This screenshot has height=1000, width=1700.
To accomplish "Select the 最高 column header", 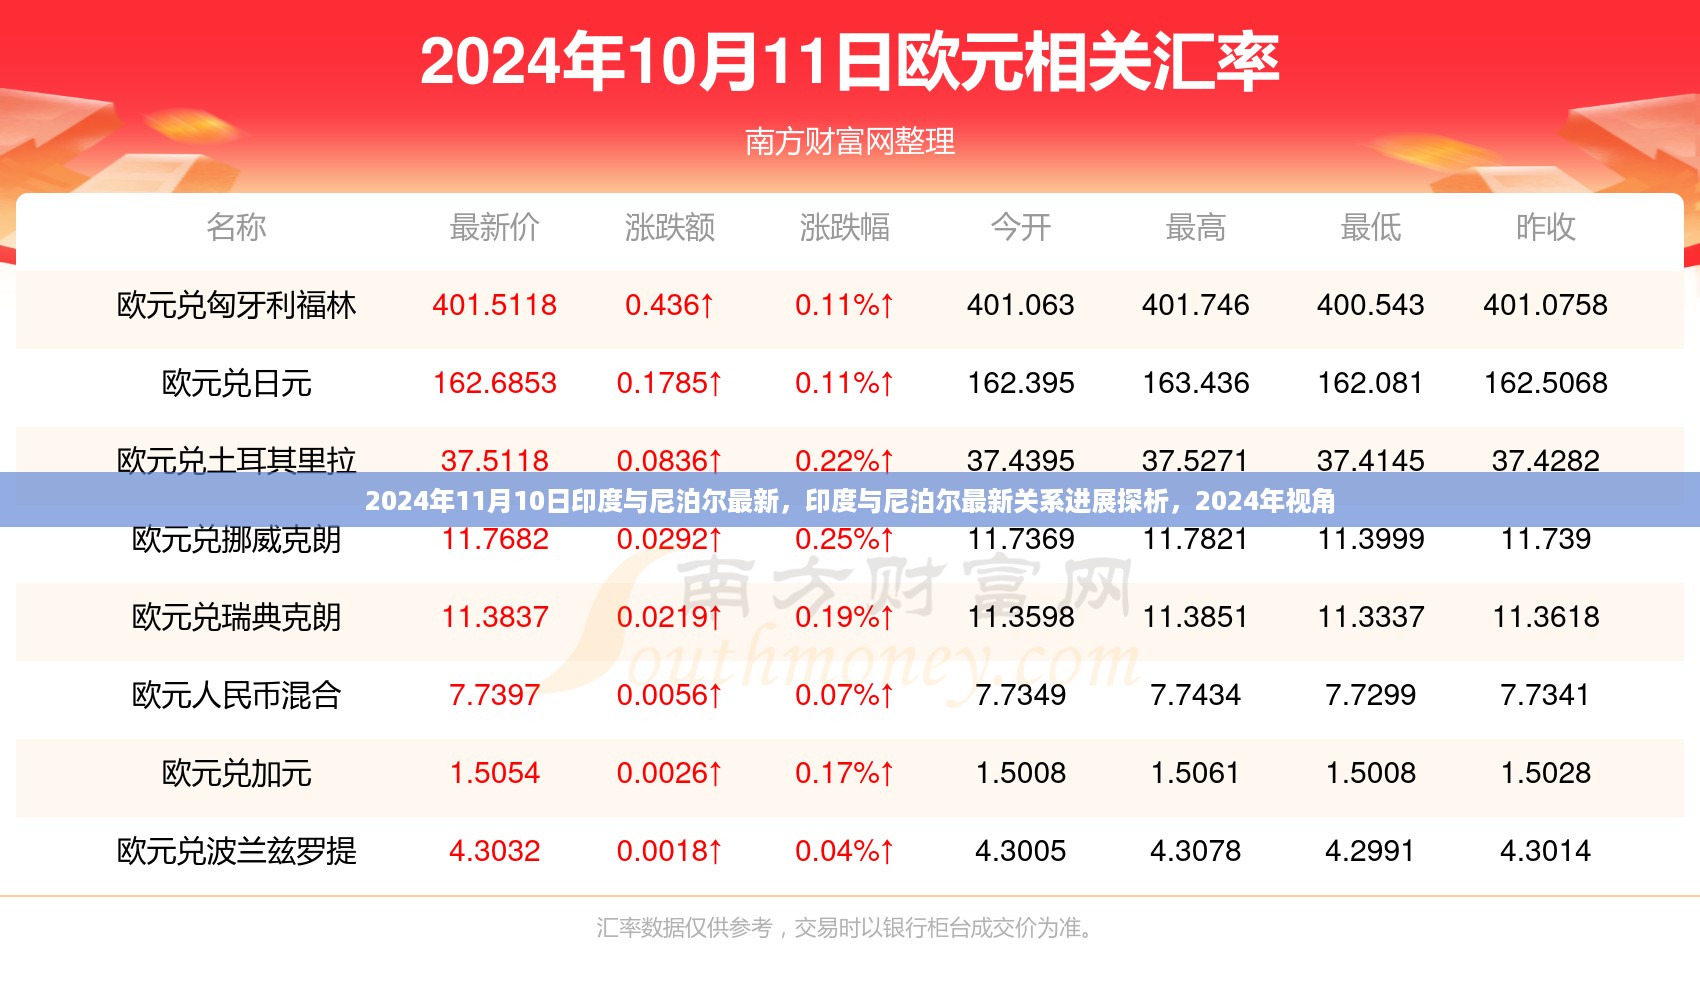I will [x=1195, y=228].
